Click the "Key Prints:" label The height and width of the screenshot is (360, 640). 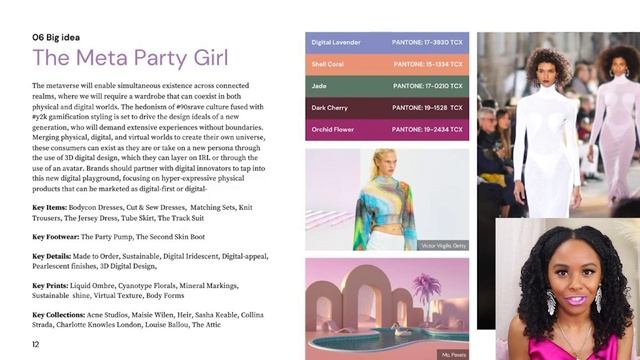point(50,286)
